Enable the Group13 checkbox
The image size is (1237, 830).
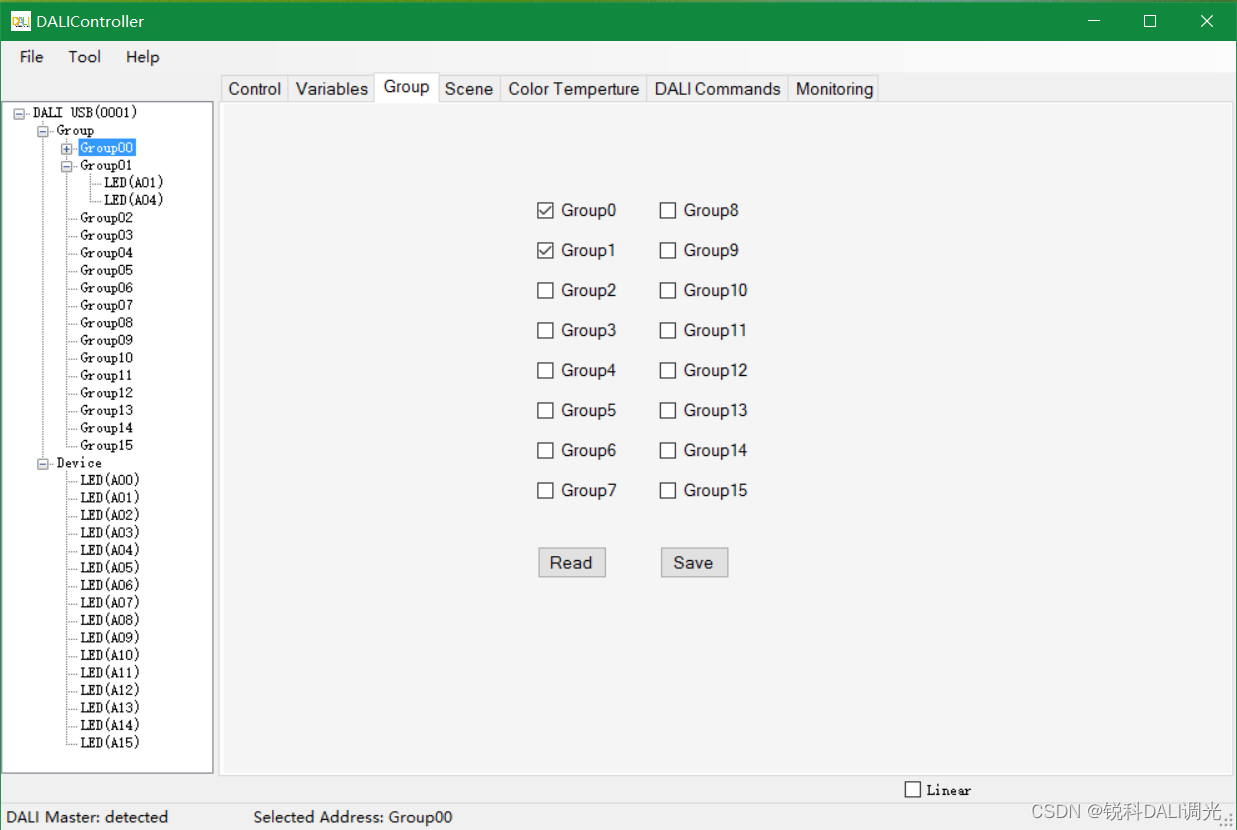tap(668, 411)
